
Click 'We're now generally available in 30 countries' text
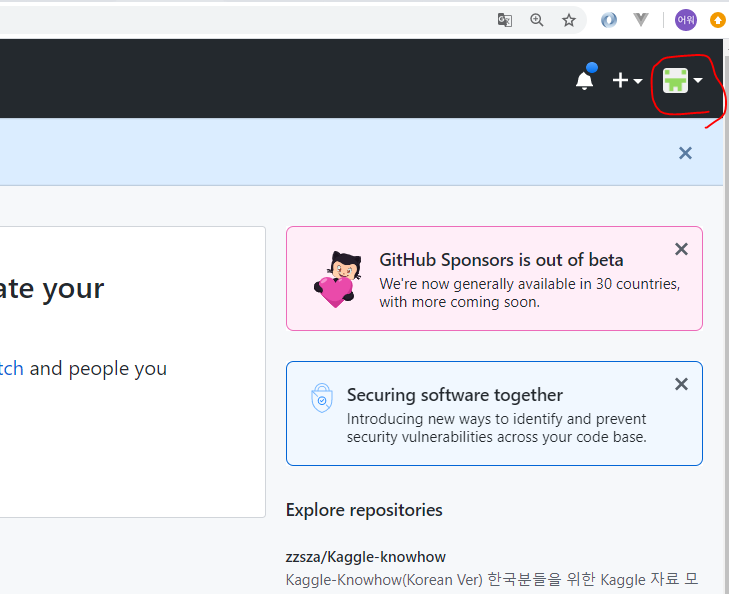pos(530,284)
